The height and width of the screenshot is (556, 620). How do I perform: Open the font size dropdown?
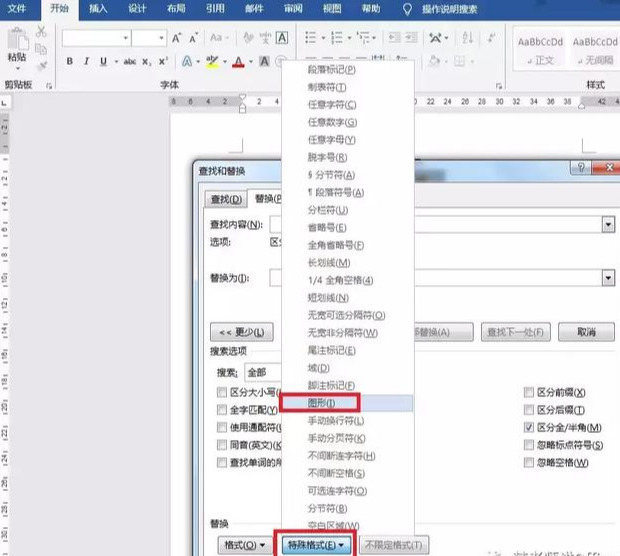[161, 38]
